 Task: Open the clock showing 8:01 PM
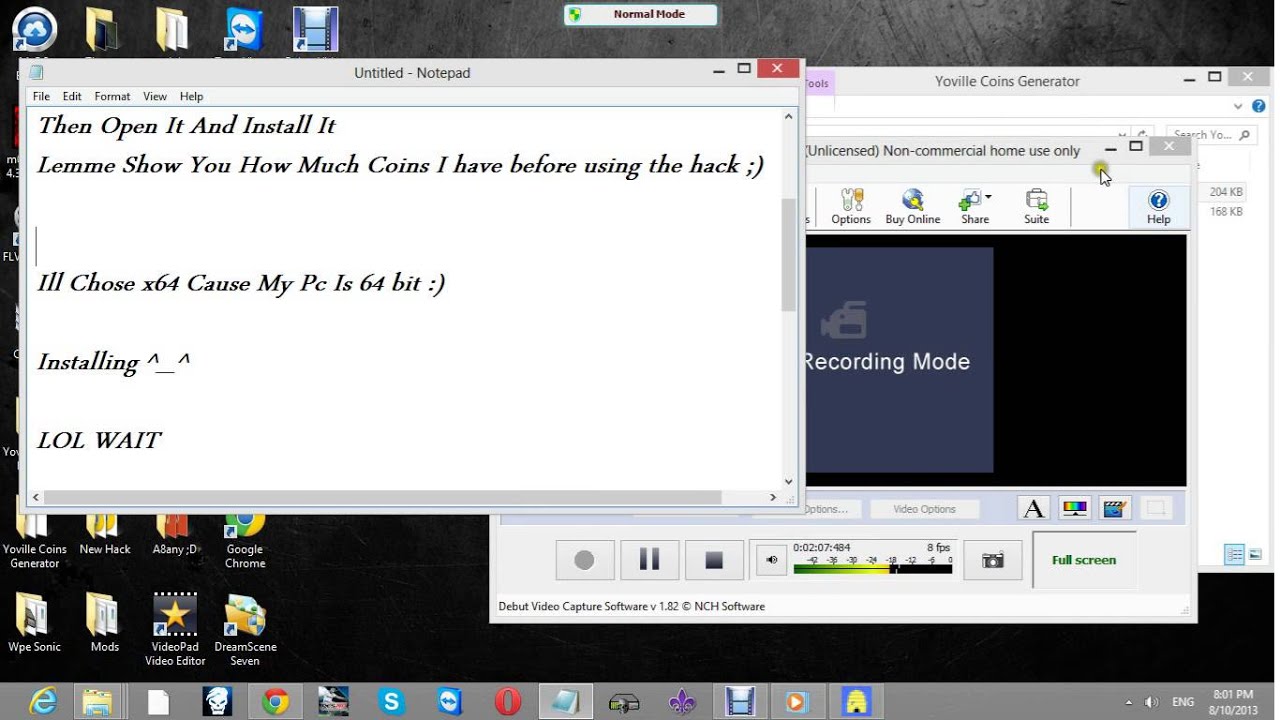pos(1233,702)
